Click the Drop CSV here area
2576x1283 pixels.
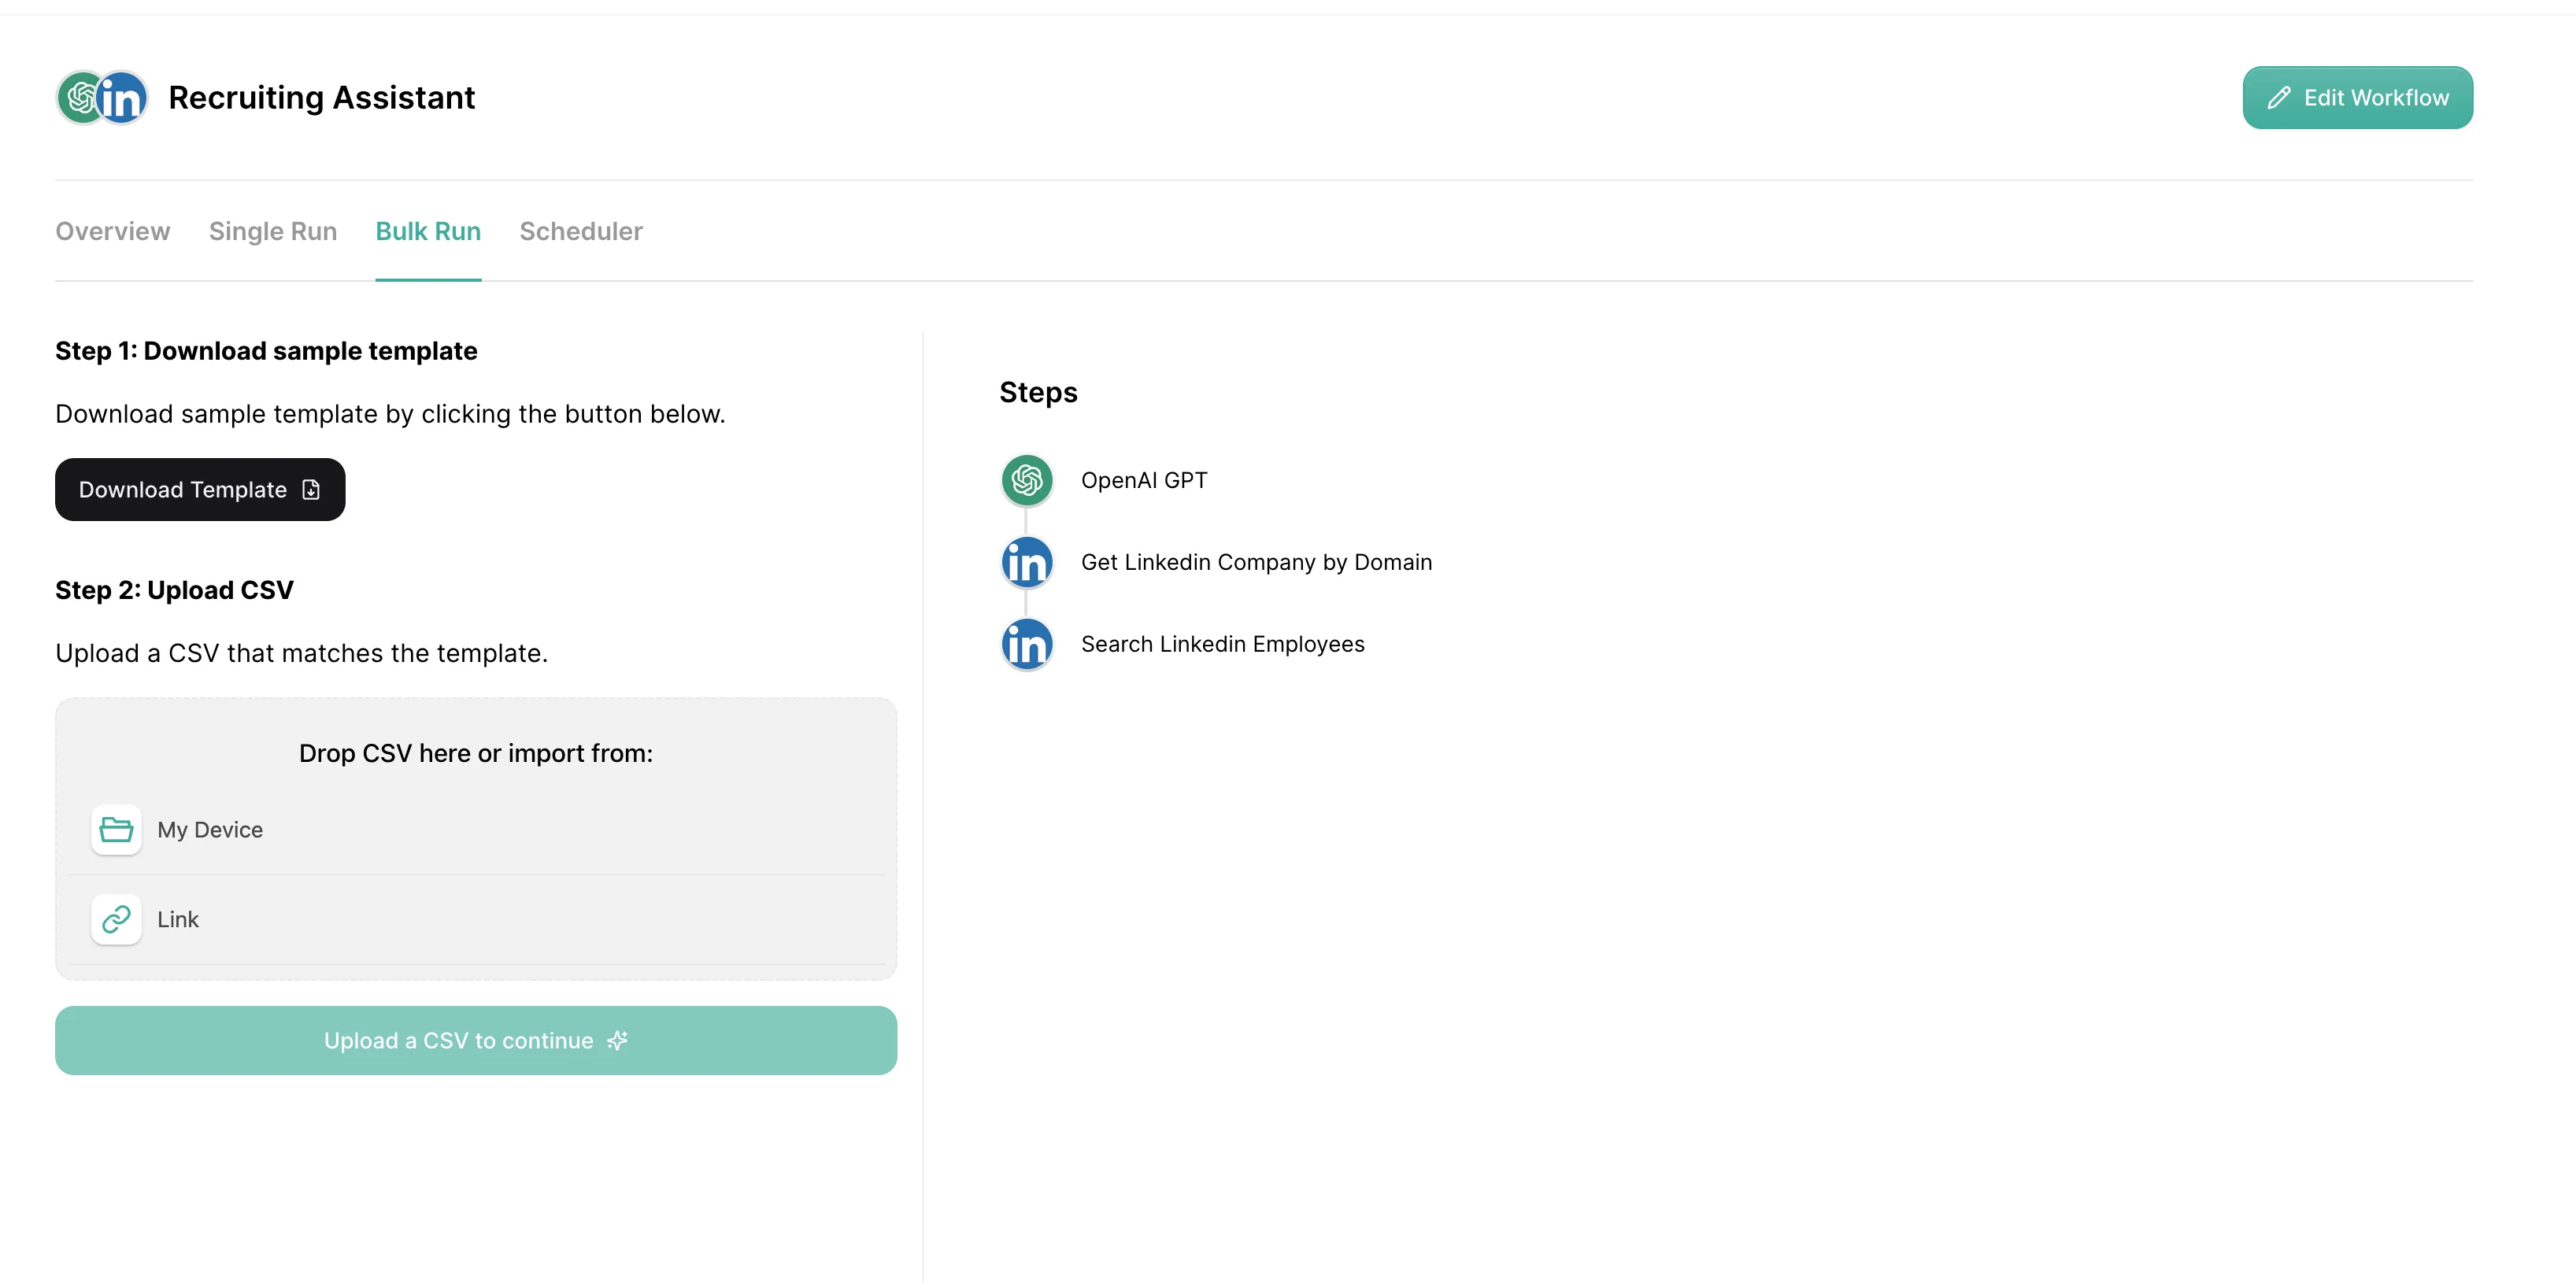pos(476,753)
